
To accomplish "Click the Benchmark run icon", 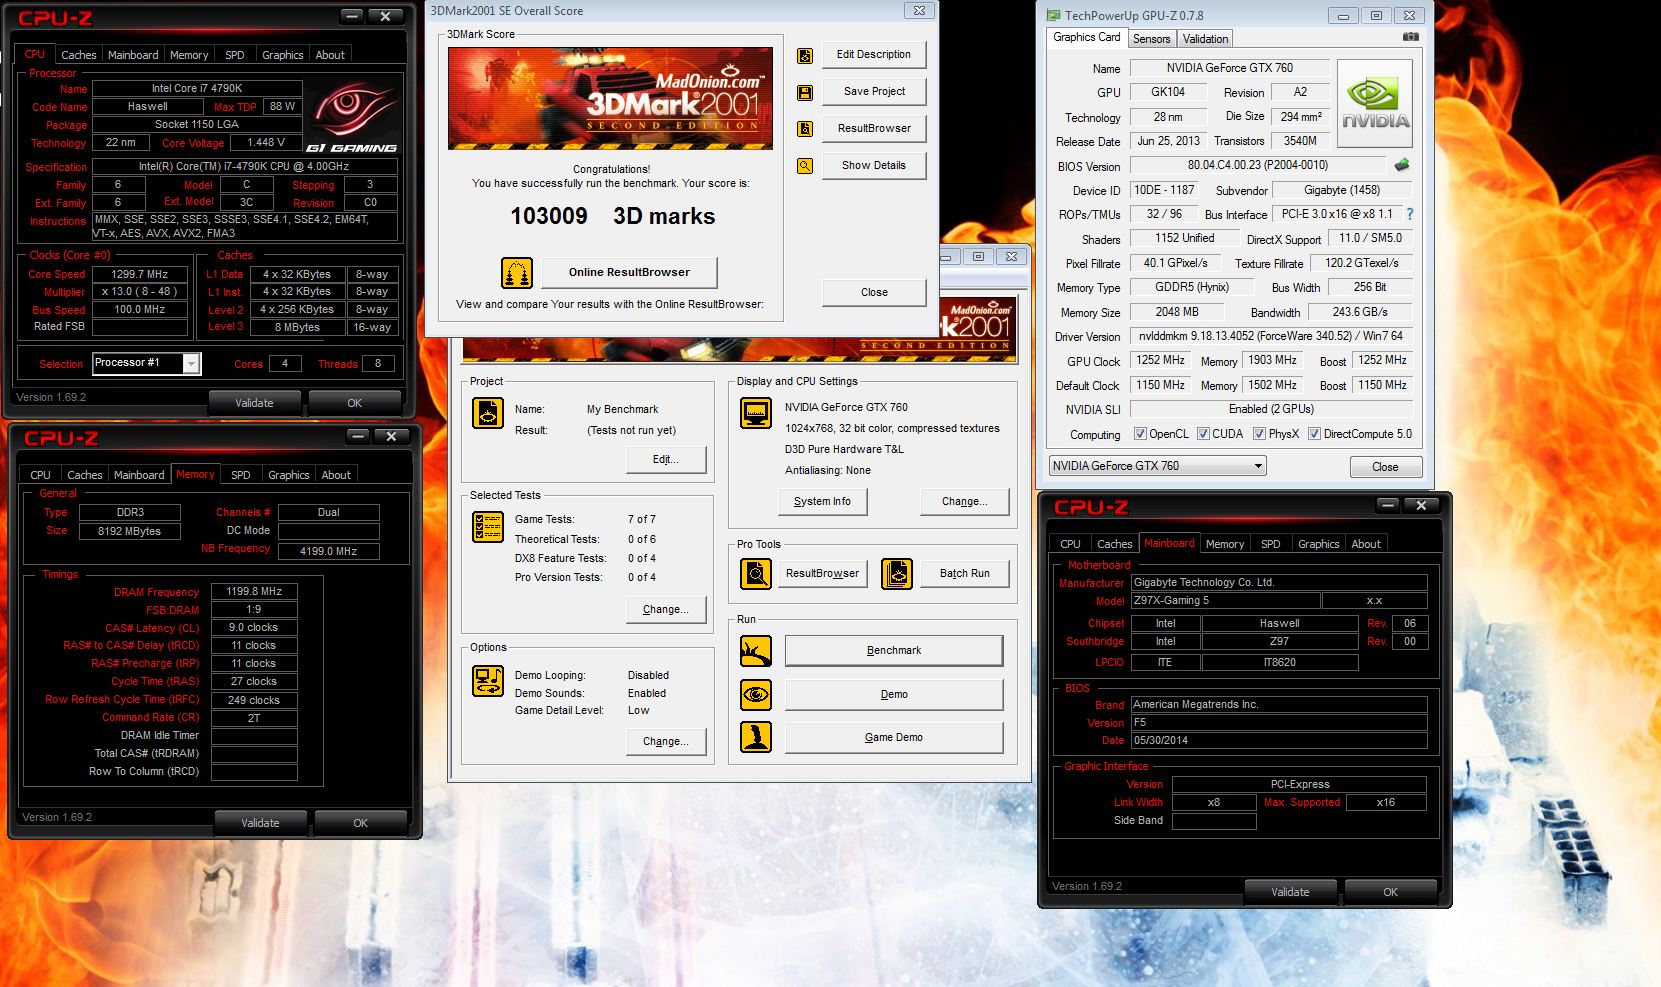I will 756,651.
